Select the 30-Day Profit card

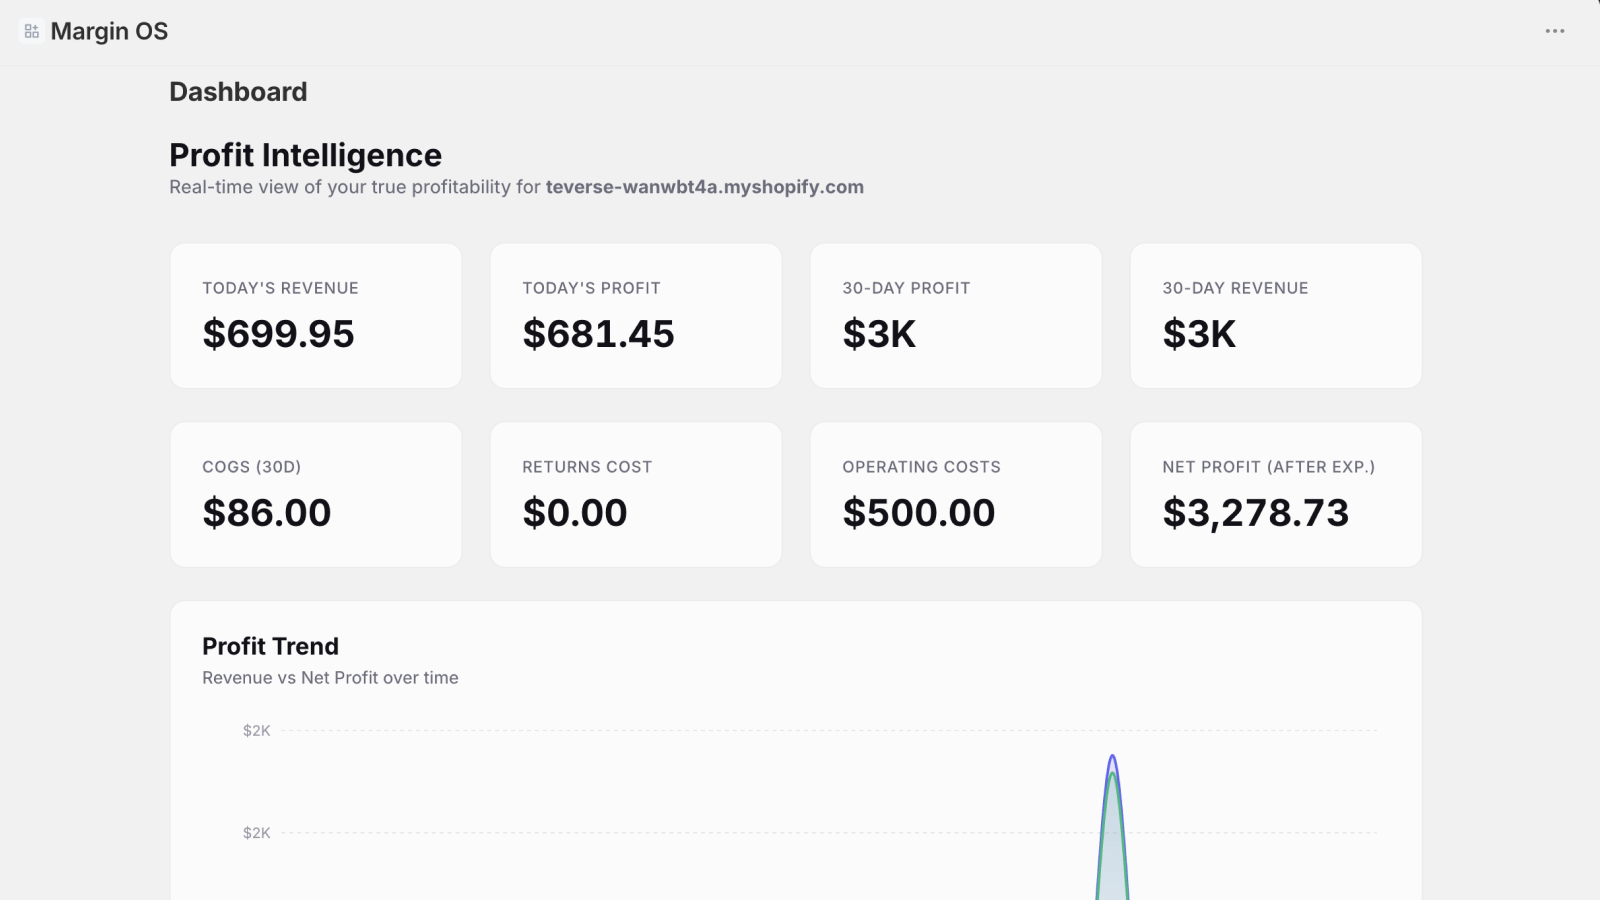956,316
